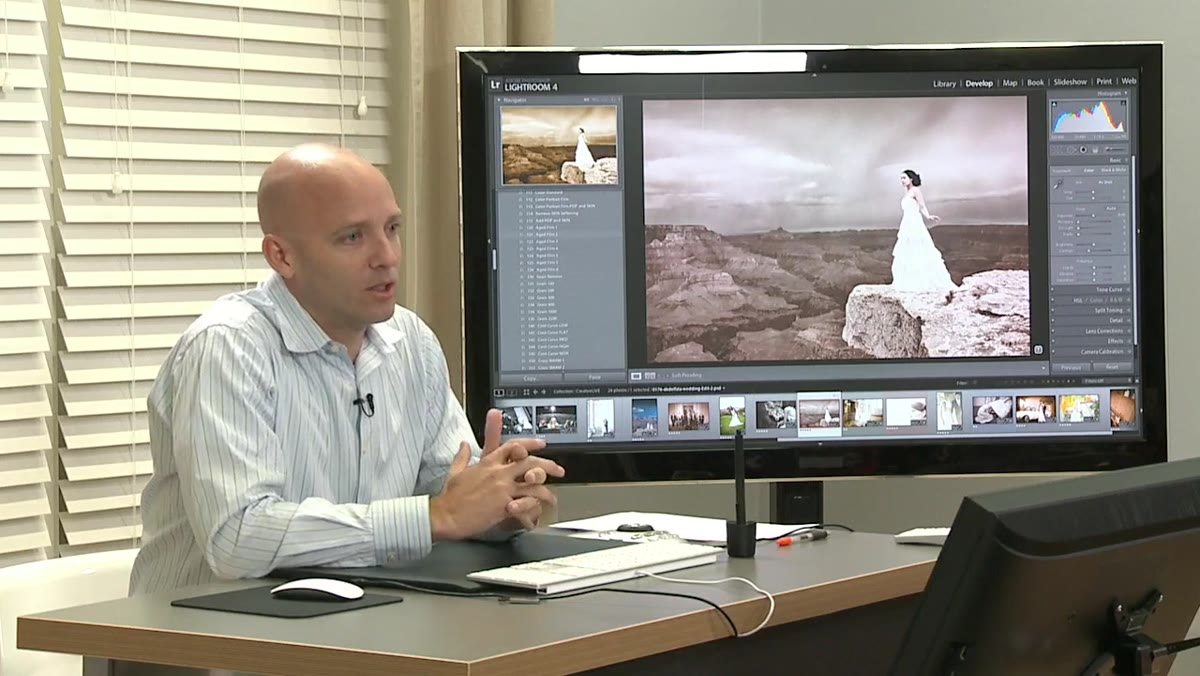Toggle highlight clipping indicator in histogram
1200x676 pixels.
click(1121, 103)
